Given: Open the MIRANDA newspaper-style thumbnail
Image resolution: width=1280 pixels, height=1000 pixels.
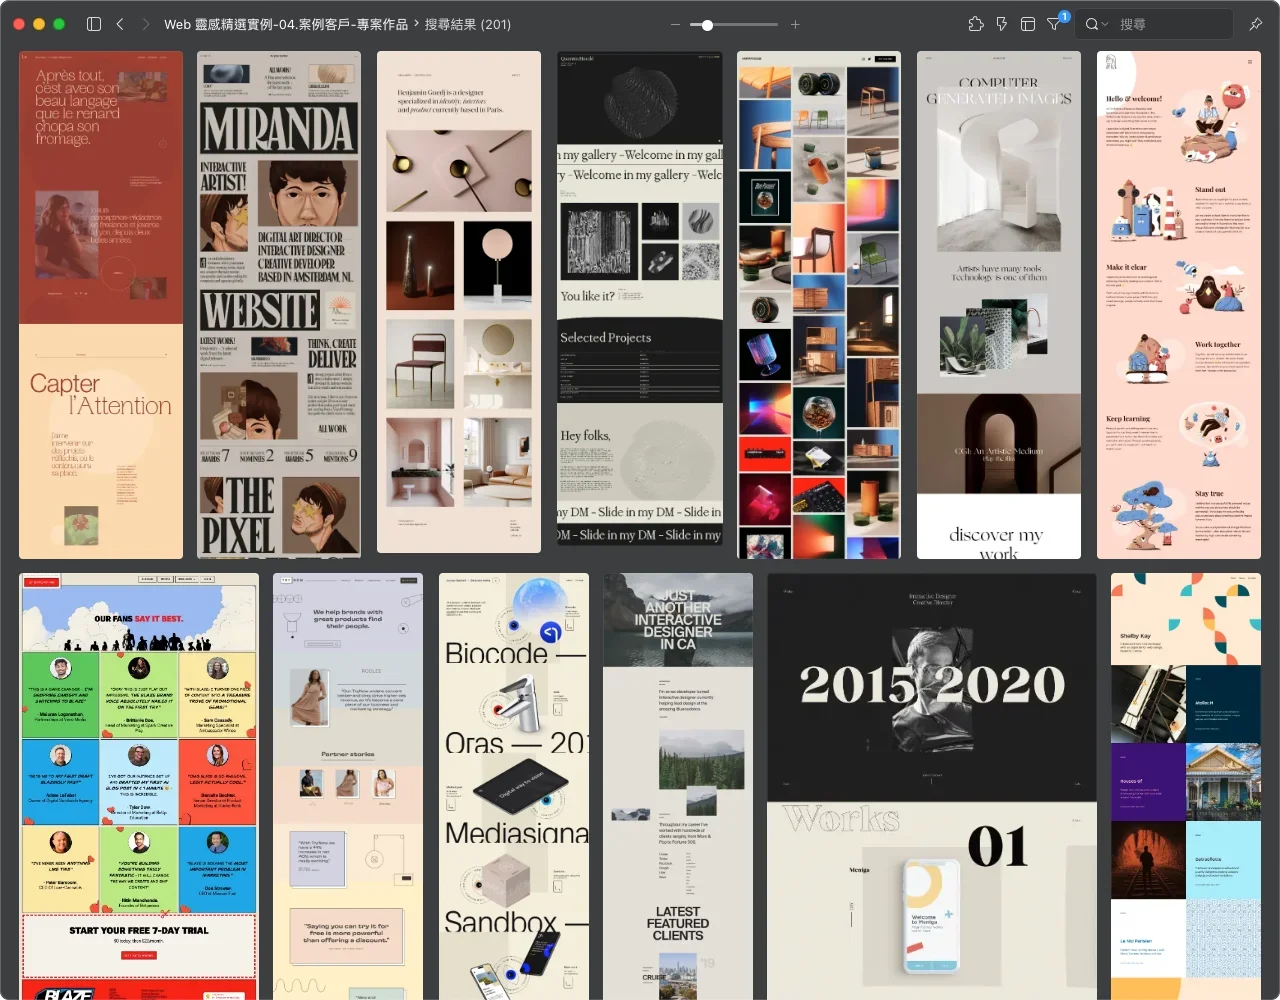Looking at the screenshot, I should click(x=279, y=305).
